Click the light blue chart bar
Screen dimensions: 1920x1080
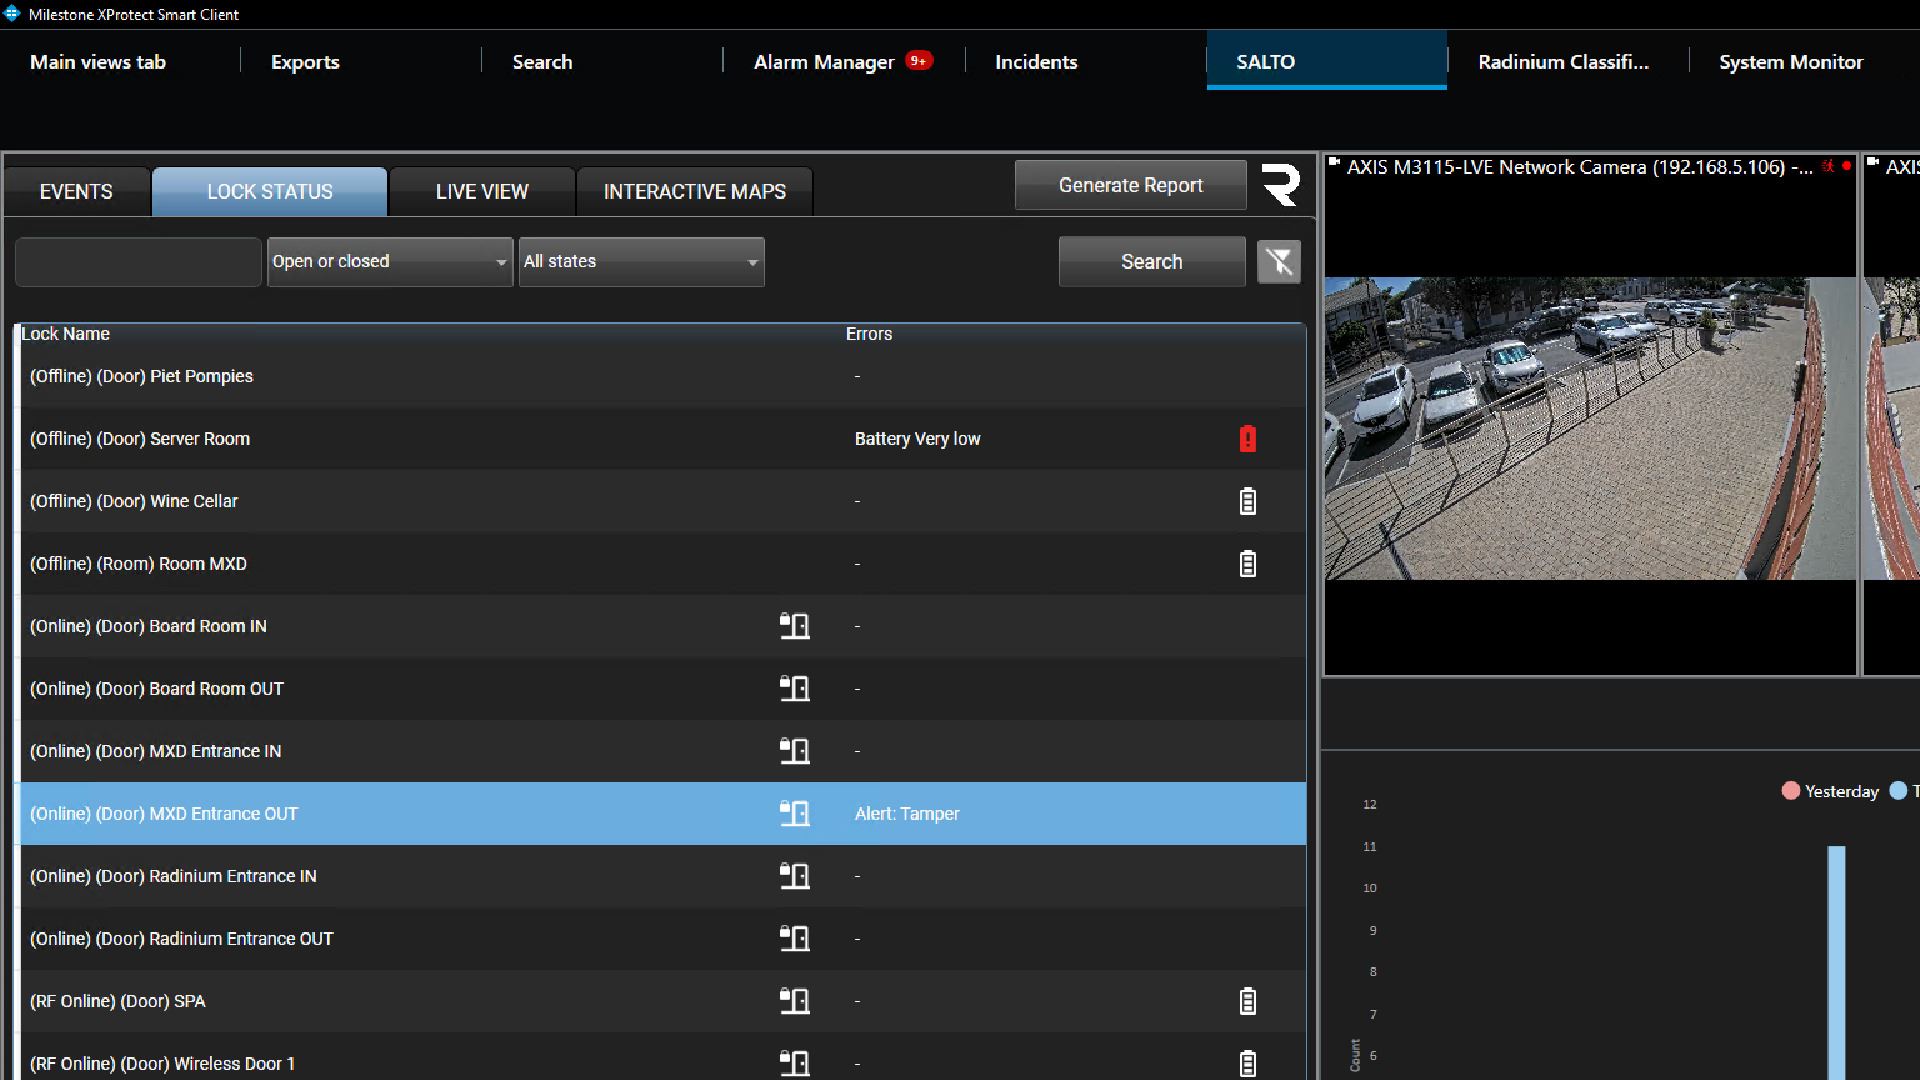tap(1836, 962)
